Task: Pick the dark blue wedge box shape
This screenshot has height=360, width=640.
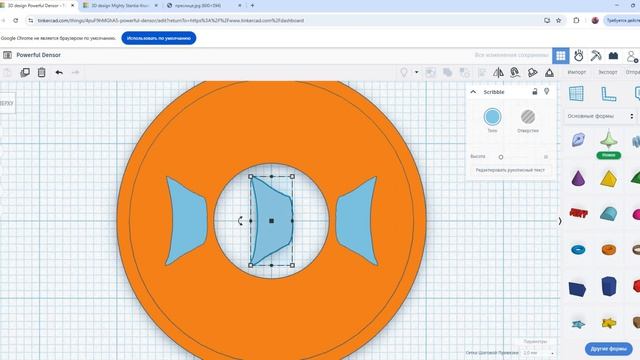Action: pyautogui.click(x=578, y=289)
